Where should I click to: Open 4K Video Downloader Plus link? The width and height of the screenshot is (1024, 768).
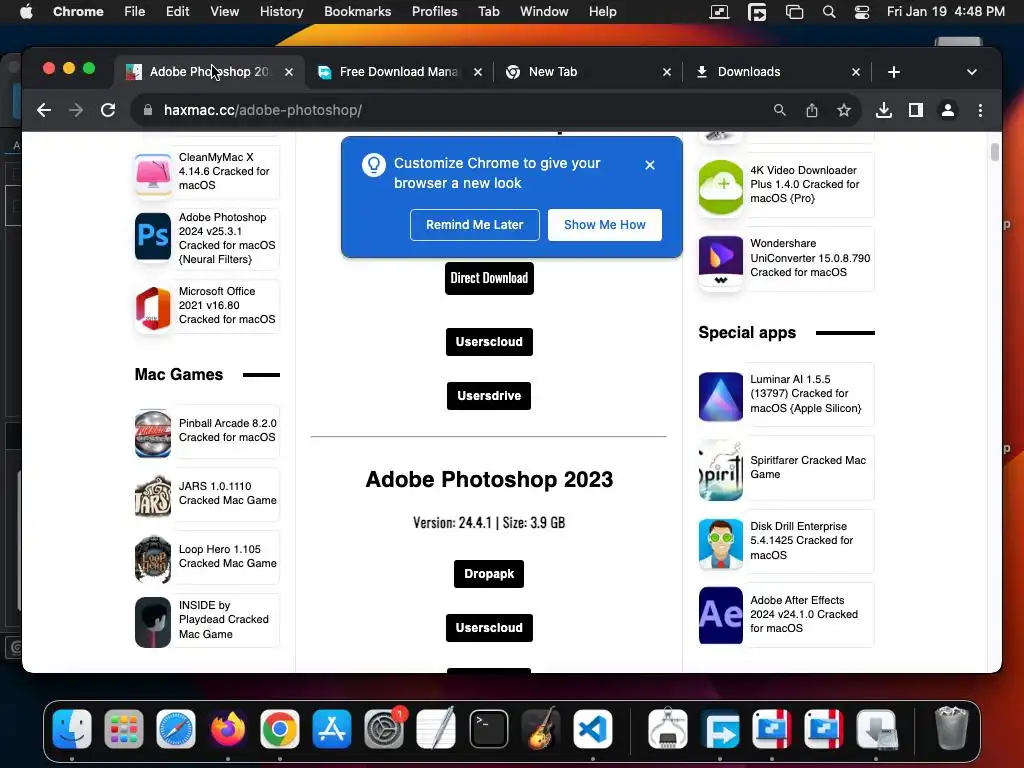click(x=805, y=184)
